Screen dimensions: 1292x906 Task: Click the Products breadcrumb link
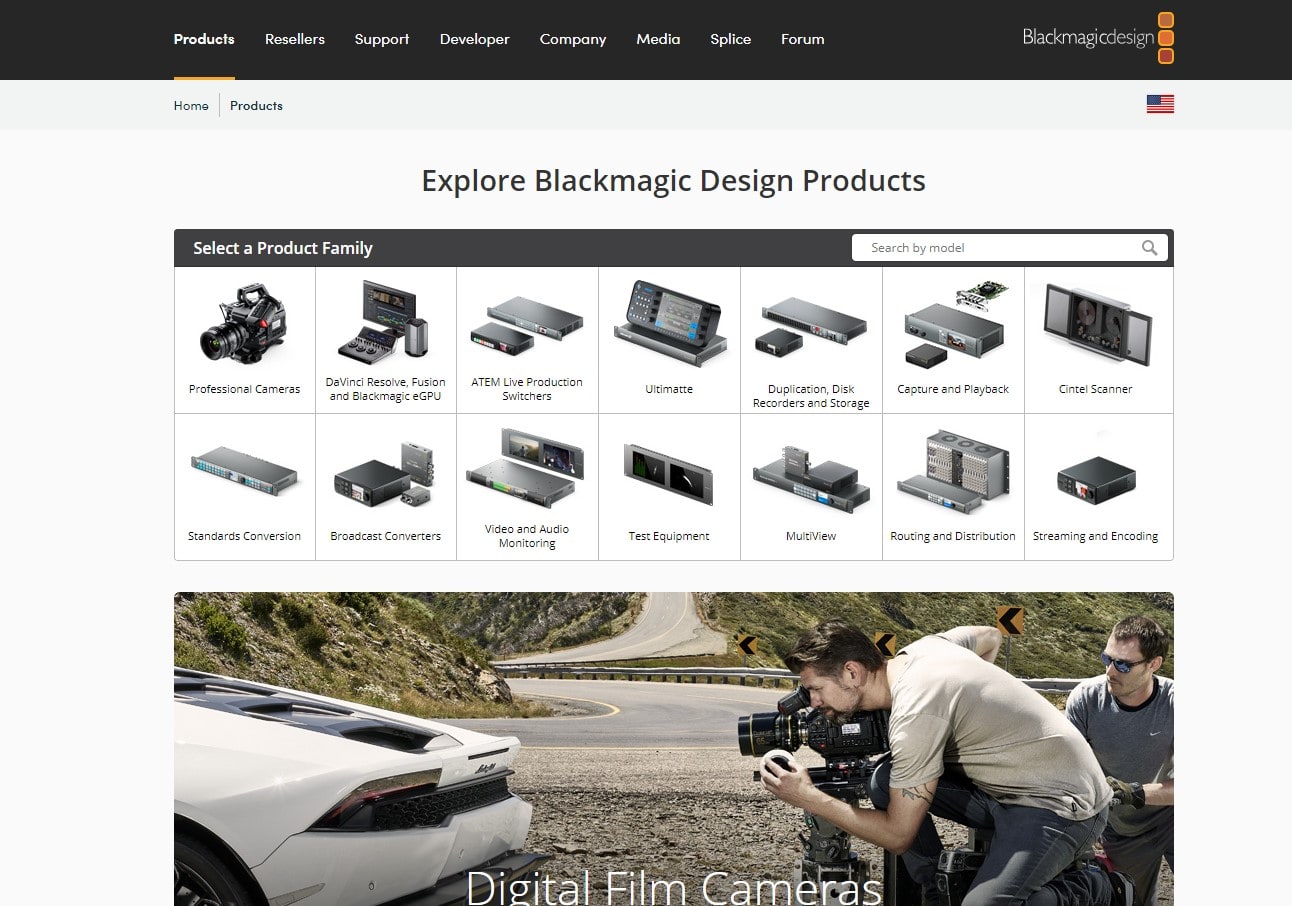point(256,105)
